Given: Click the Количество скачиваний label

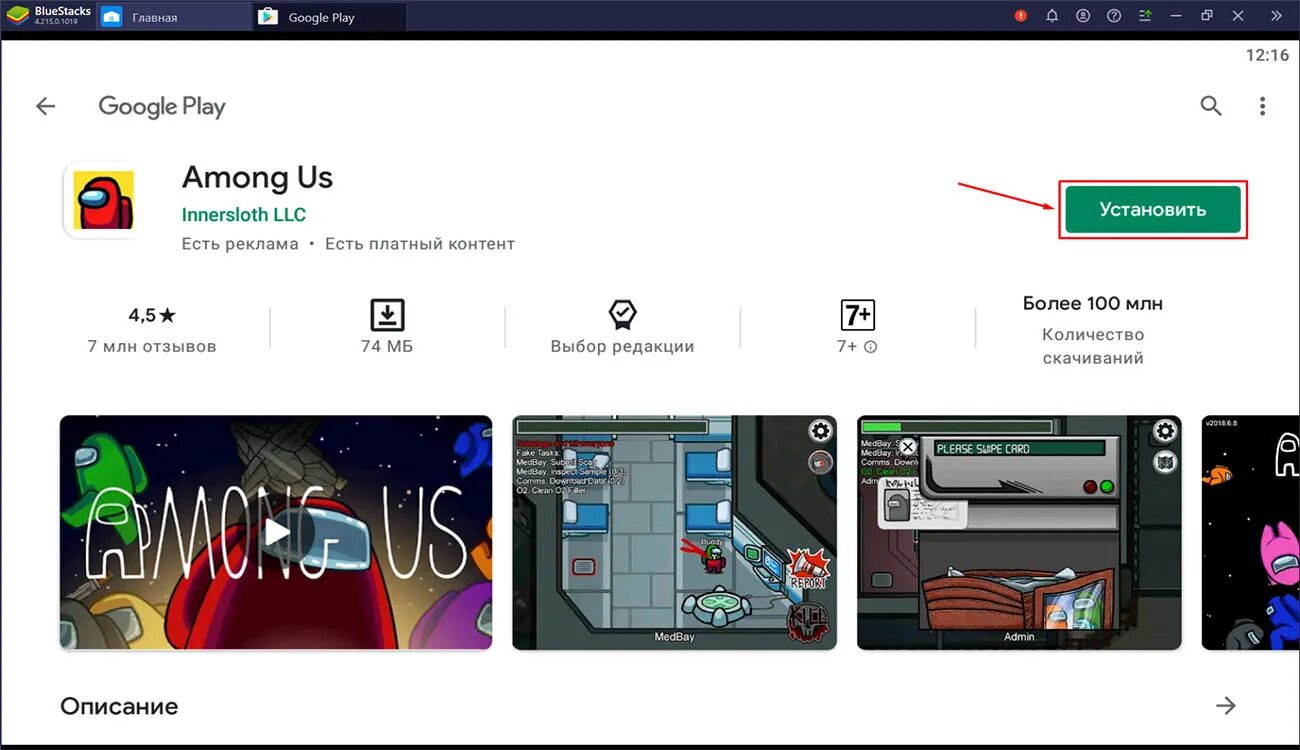Looking at the screenshot, I should [x=1092, y=346].
